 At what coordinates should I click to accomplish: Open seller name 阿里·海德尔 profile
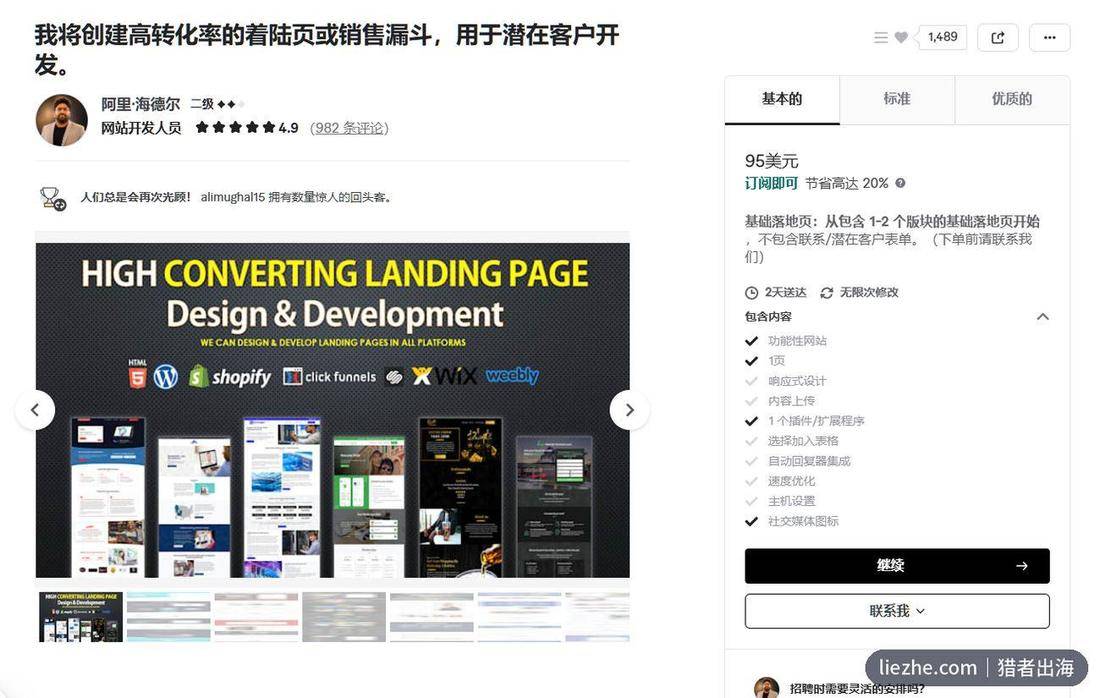point(140,105)
